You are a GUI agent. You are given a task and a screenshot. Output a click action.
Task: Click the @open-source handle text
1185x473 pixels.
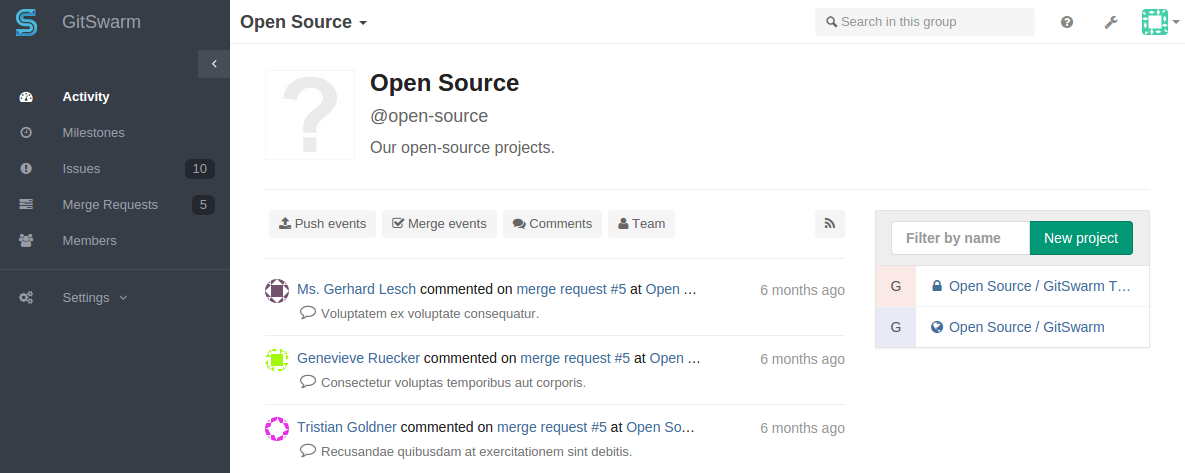coord(429,116)
